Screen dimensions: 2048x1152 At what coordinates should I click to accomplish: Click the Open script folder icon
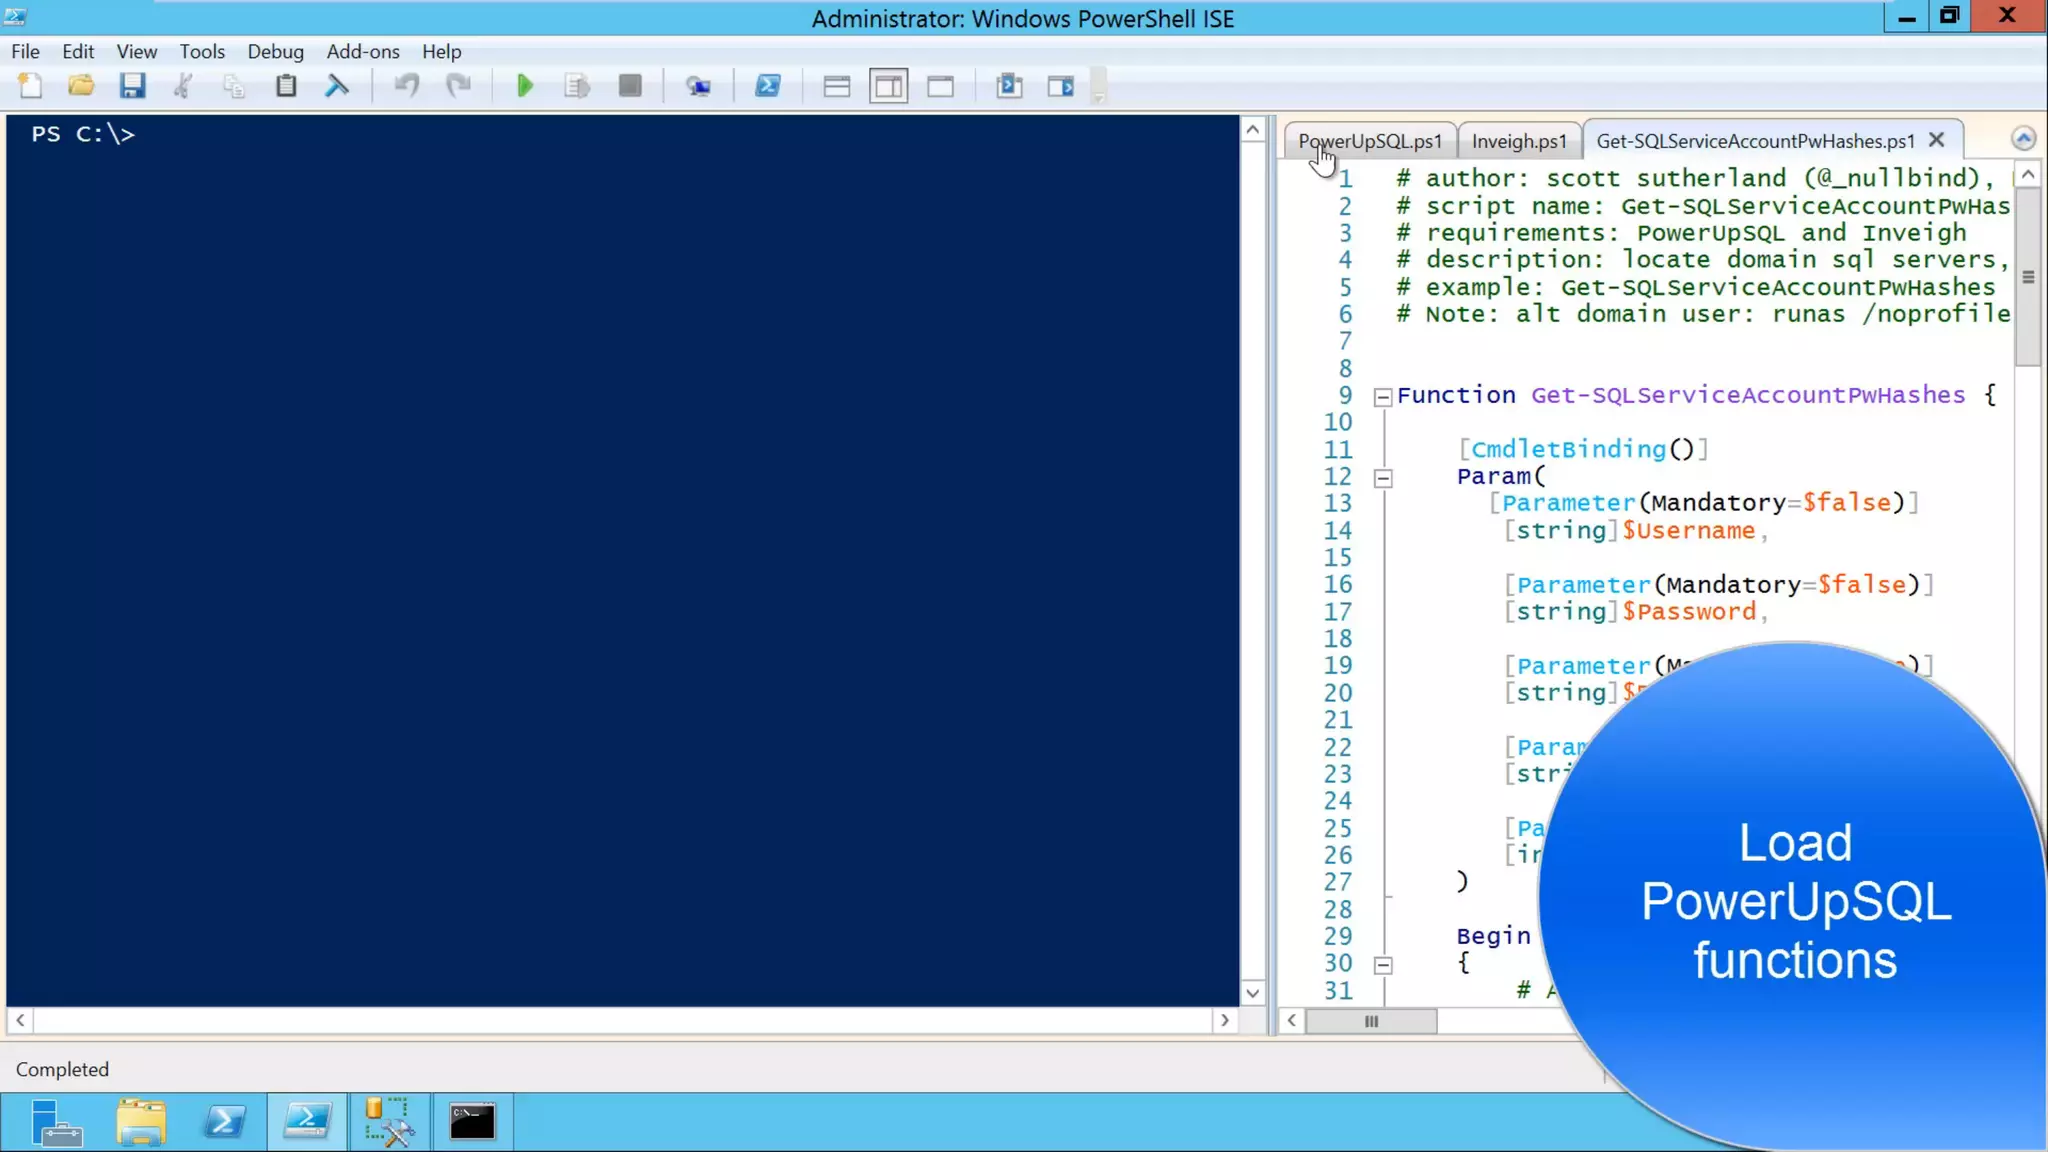pyautogui.click(x=81, y=86)
